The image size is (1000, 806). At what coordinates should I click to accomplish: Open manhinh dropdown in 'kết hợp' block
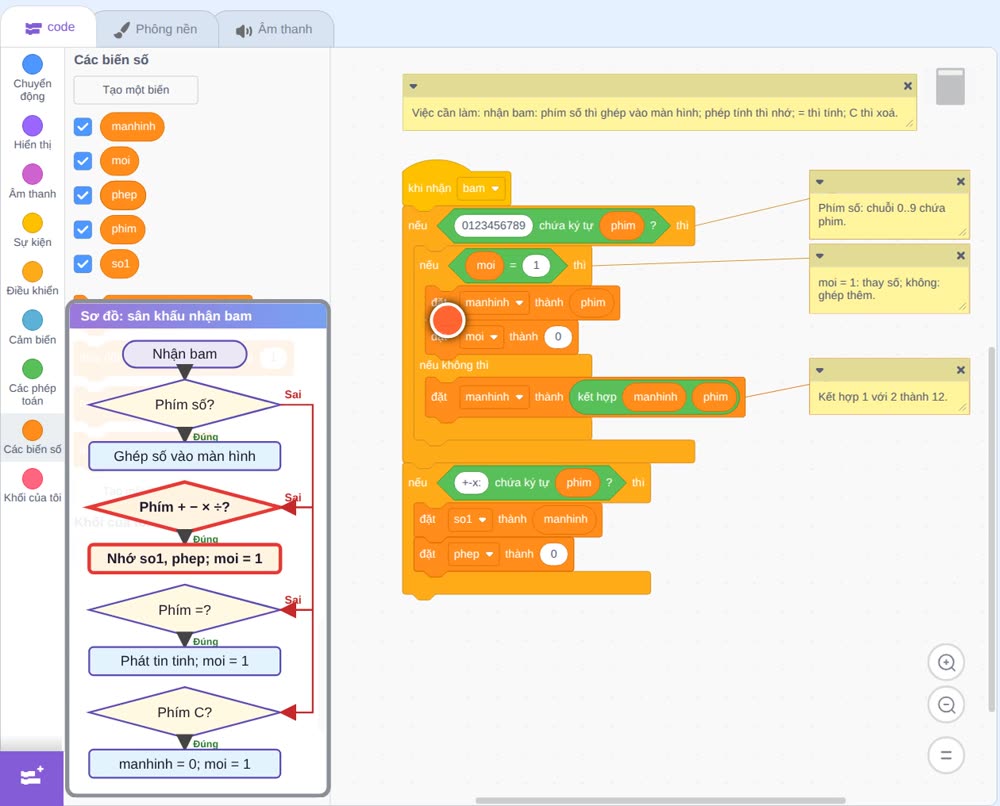(494, 397)
